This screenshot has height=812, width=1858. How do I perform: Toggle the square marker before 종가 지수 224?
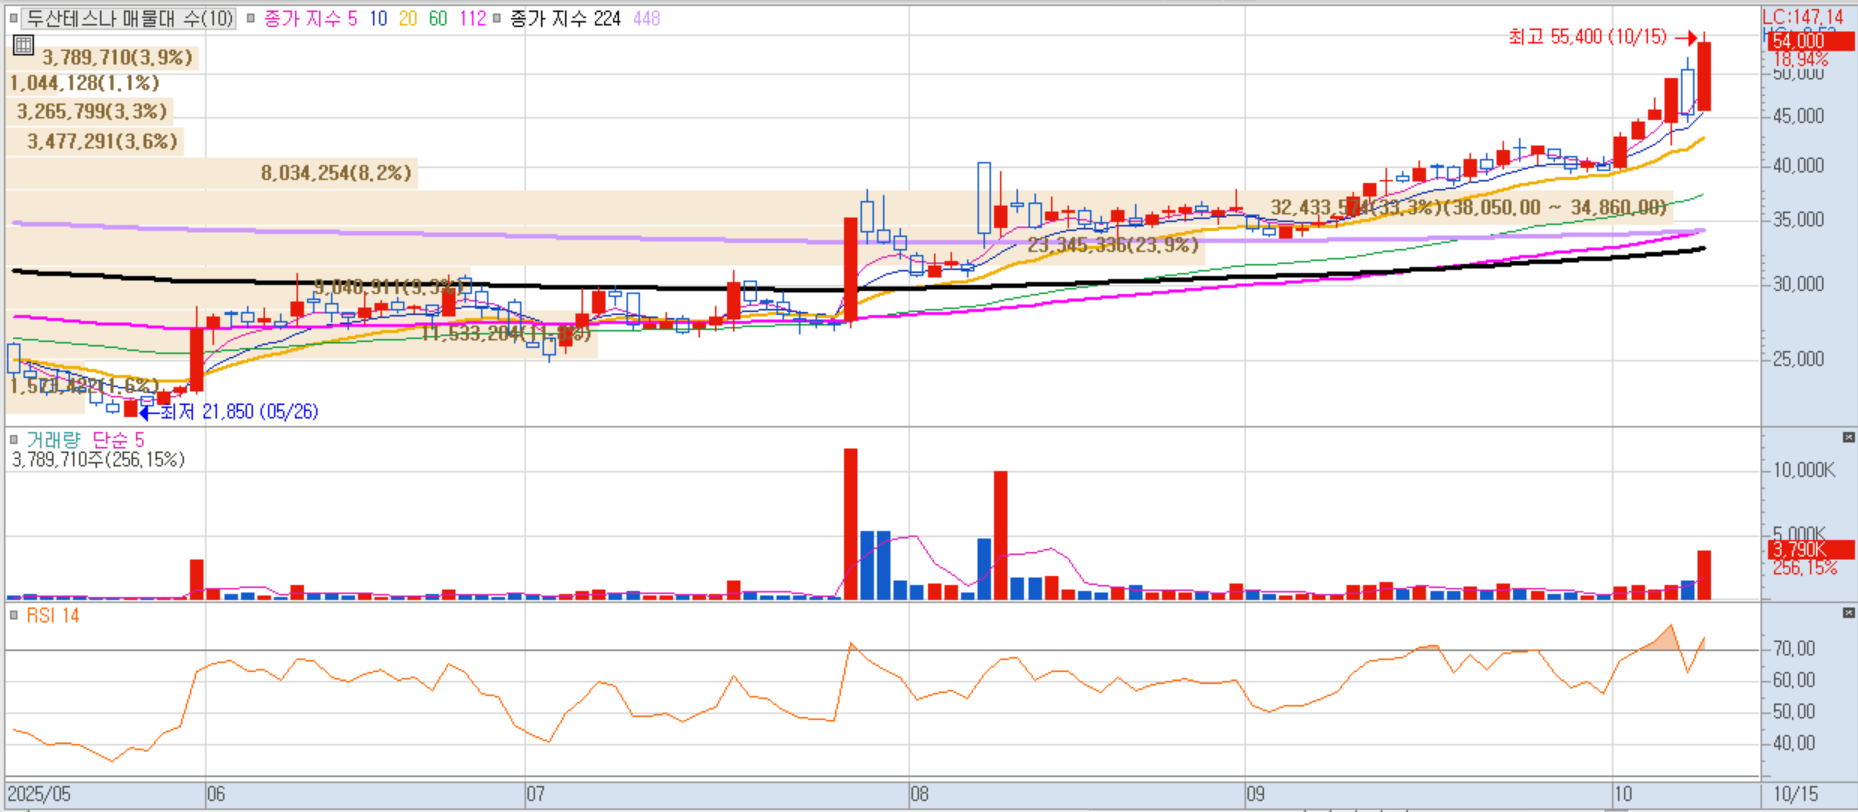point(497,19)
